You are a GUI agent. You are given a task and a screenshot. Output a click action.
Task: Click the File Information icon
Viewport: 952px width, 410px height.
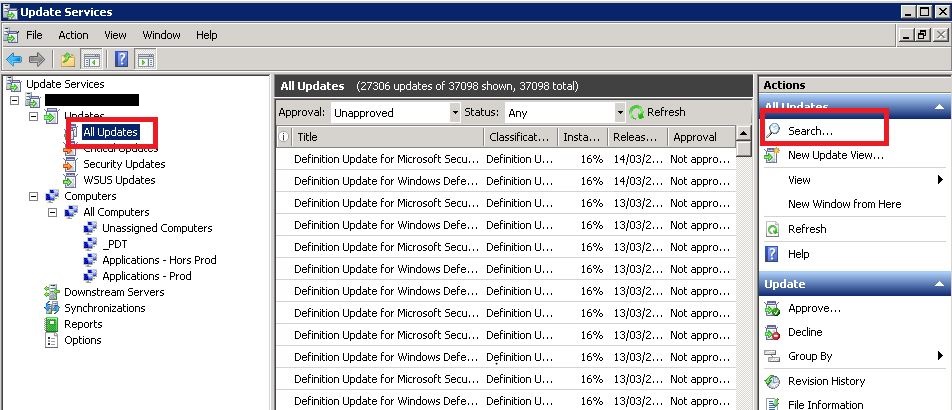[772, 405]
